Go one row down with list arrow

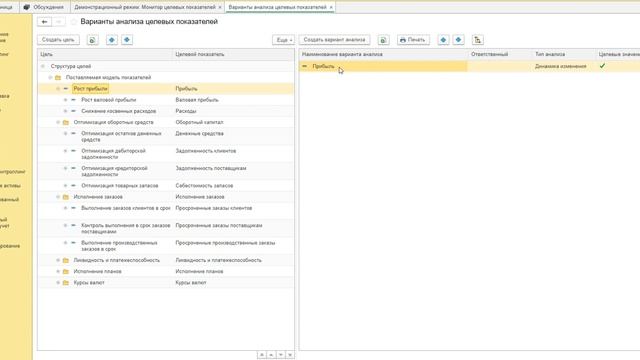[280, 355]
